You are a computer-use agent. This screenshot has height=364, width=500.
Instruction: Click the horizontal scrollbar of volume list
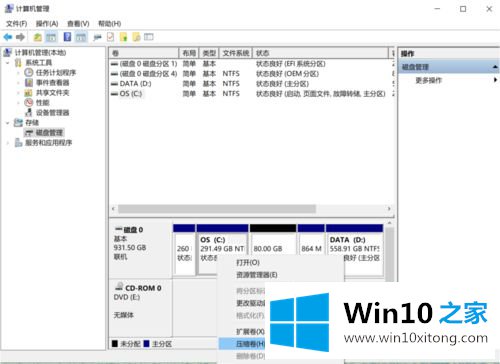point(217,209)
